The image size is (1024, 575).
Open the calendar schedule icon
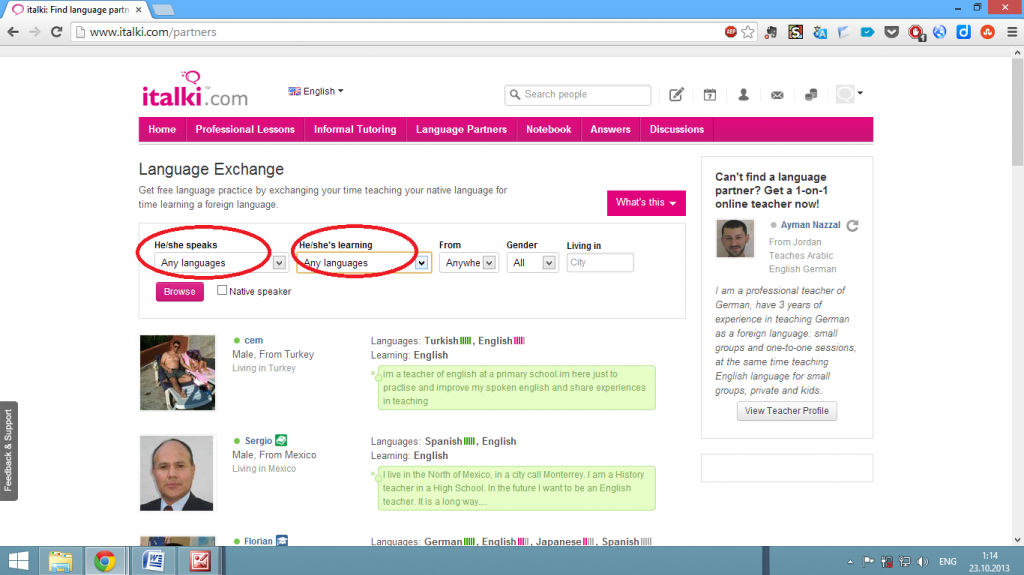(x=710, y=95)
